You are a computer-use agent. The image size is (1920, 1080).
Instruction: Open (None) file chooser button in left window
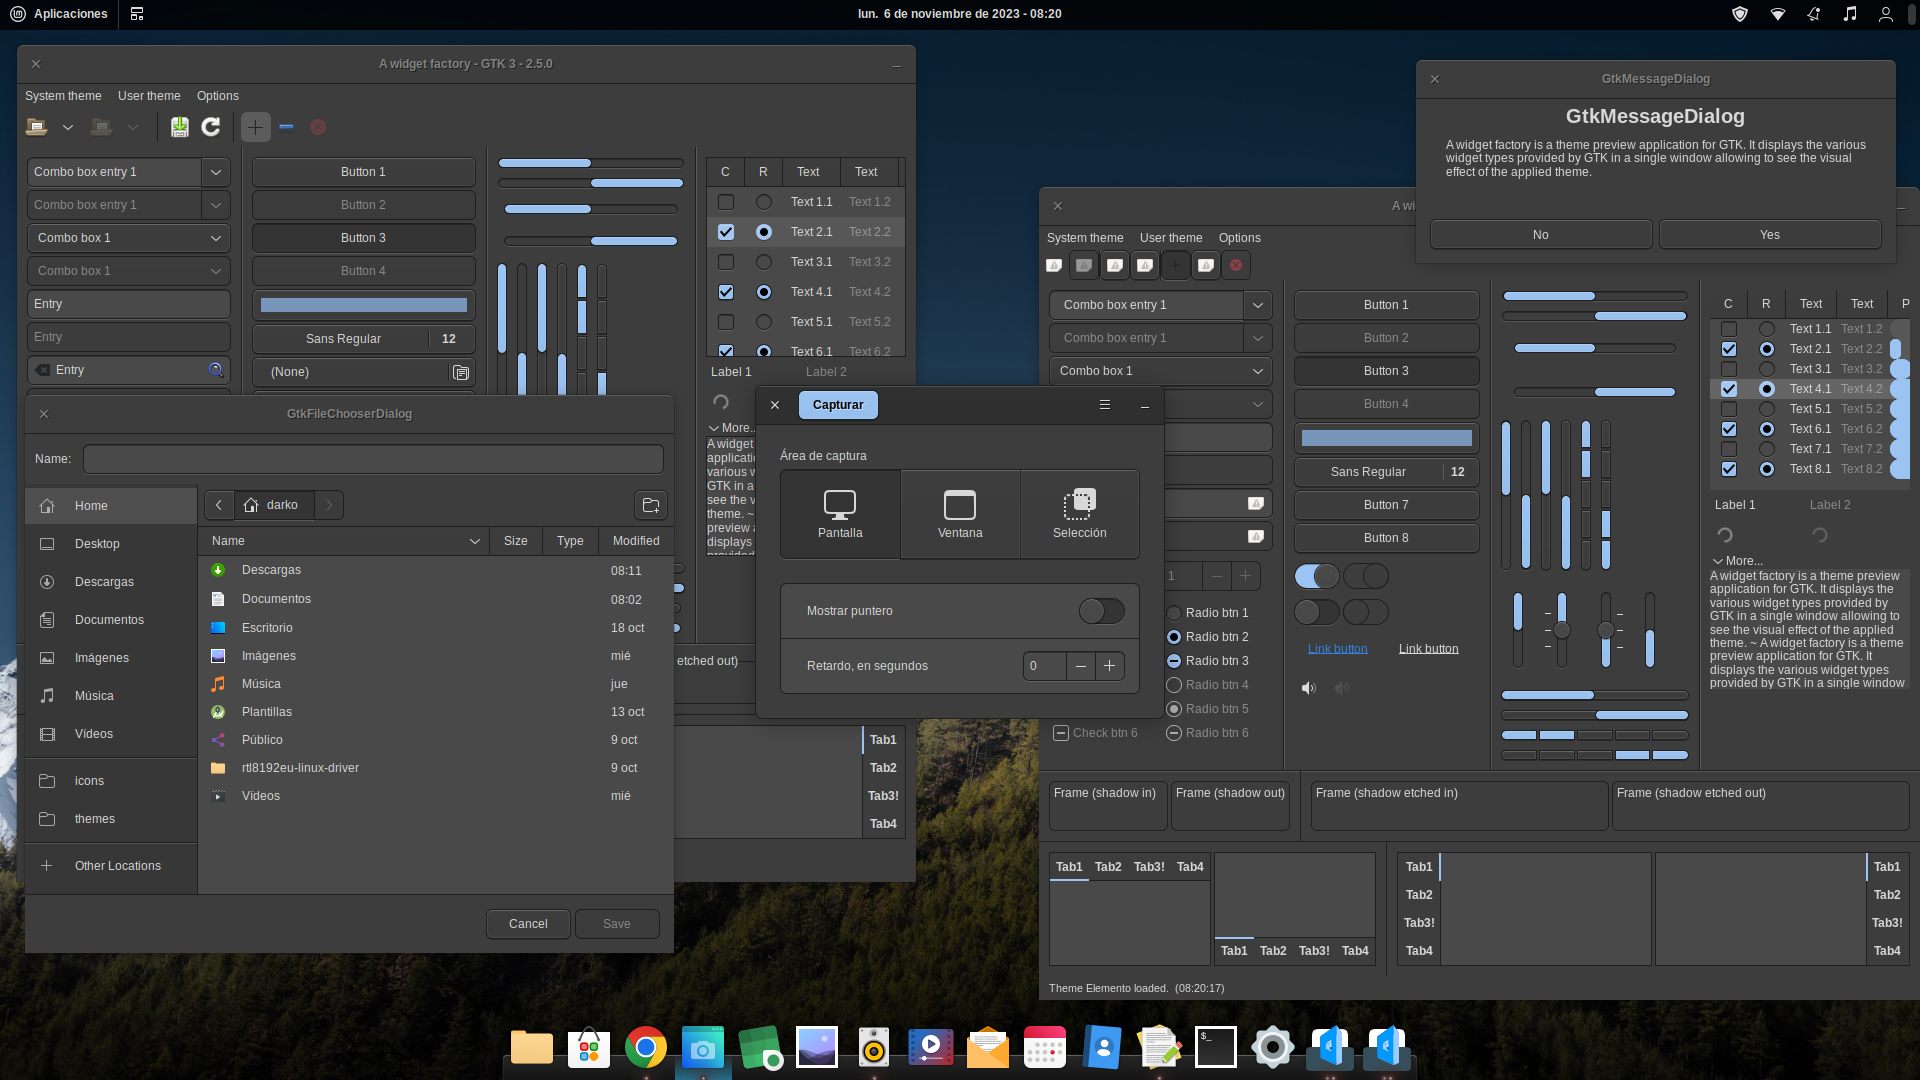[364, 372]
